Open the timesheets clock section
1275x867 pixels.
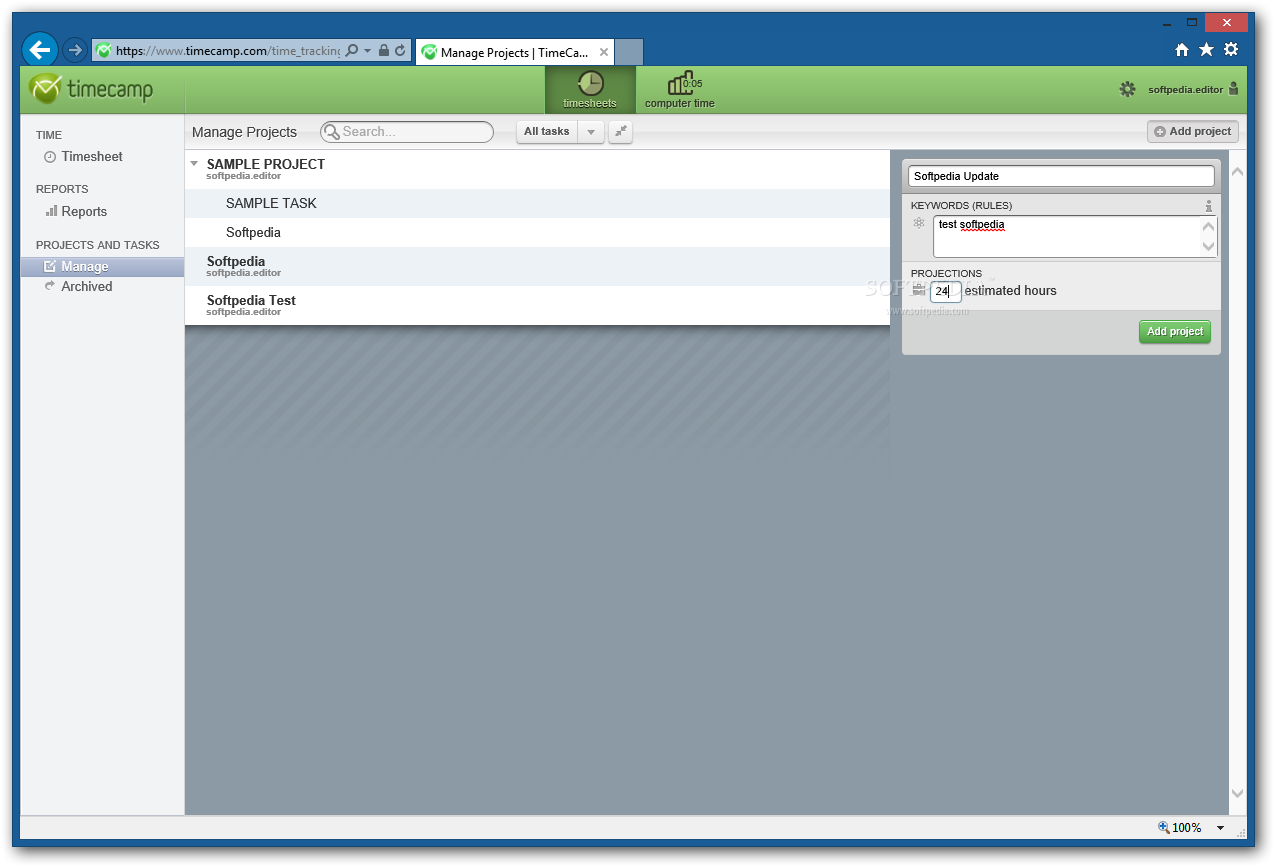[x=590, y=90]
